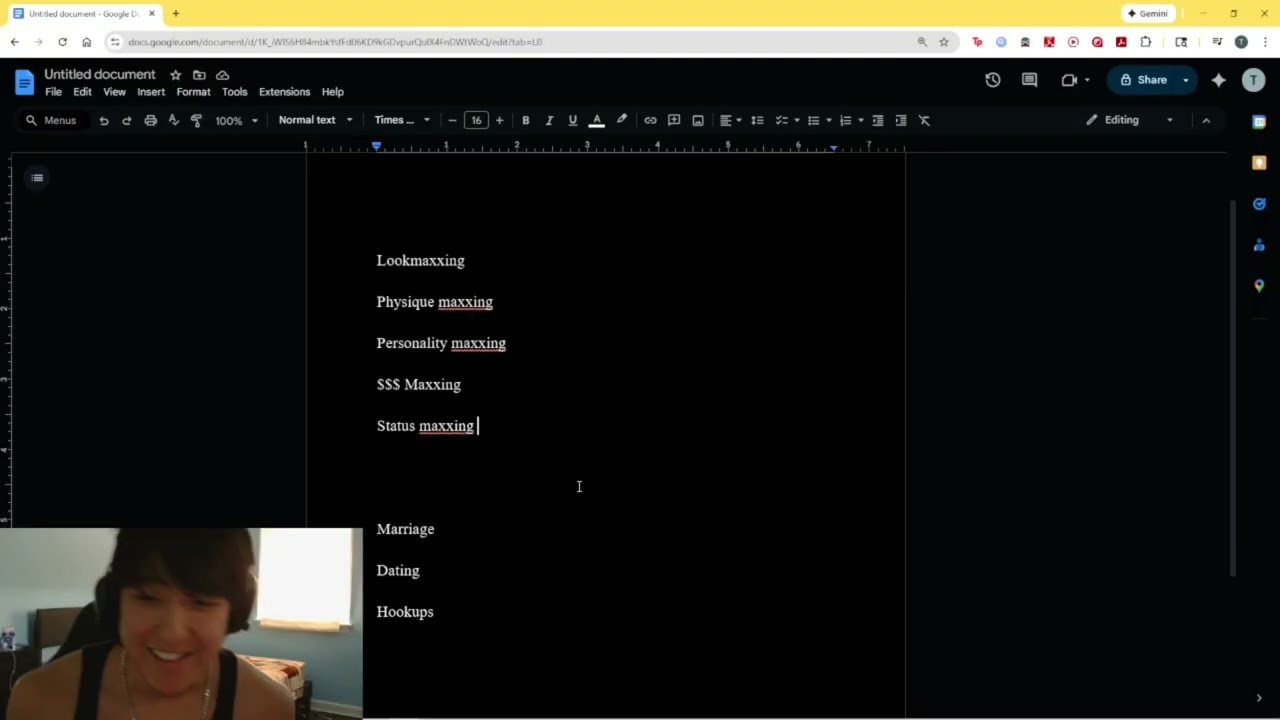Image resolution: width=1280 pixels, height=720 pixels.
Task: Open the zoom level dropdown
Action: pos(237,120)
